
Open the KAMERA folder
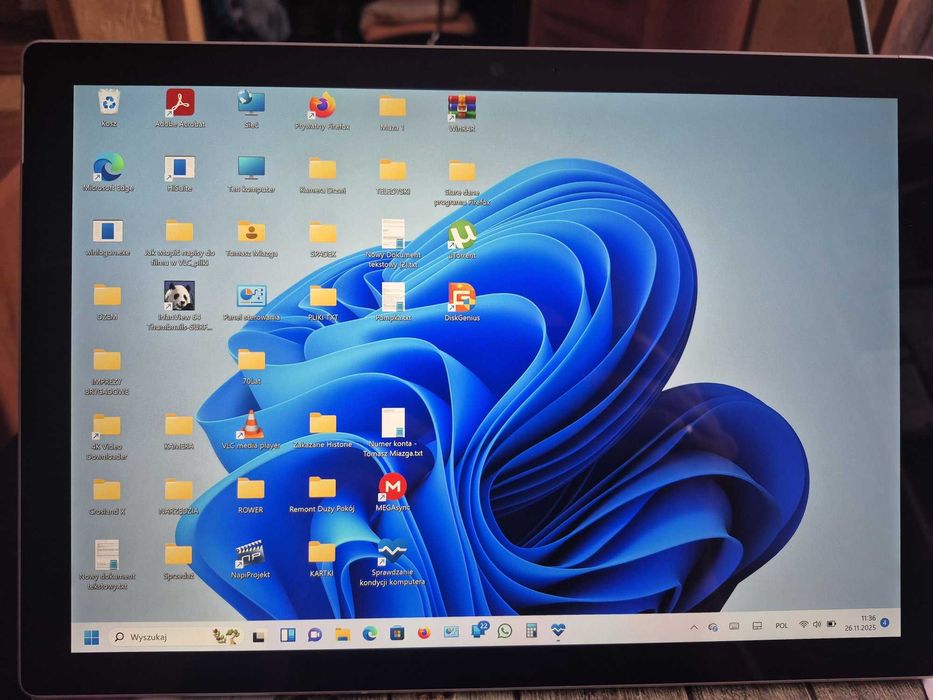(x=179, y=432)
